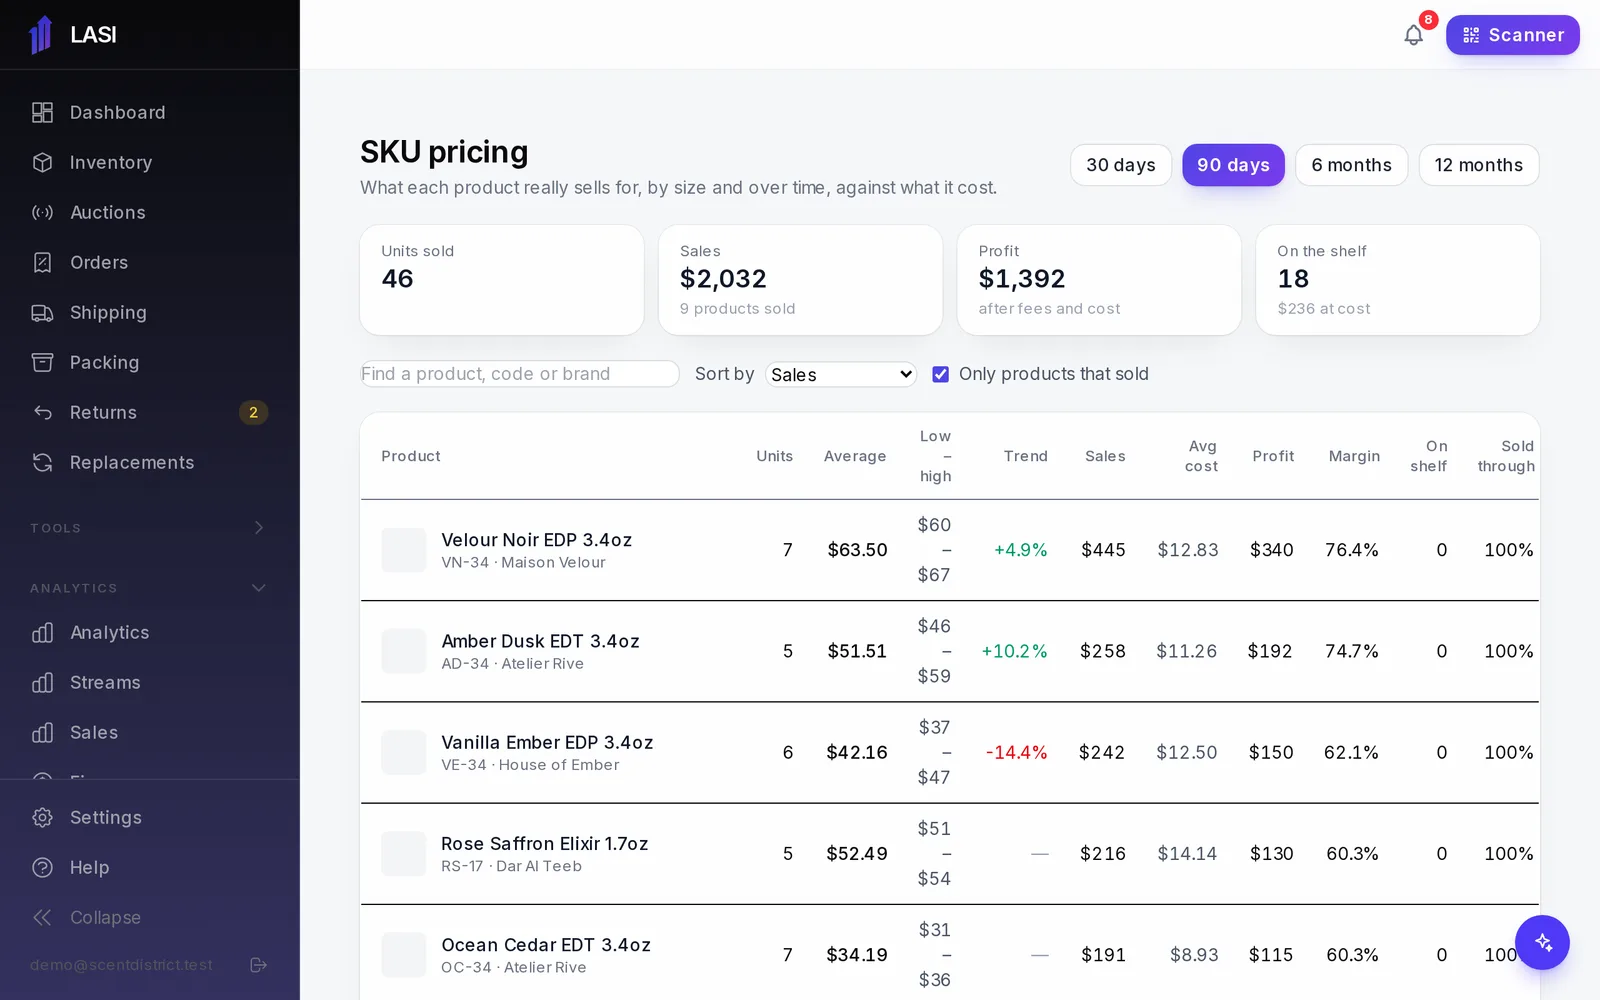Select Vanilla Ember EDP 3.4oz row name
This screenshot has height=1000, width=1600.
point(547,742)
